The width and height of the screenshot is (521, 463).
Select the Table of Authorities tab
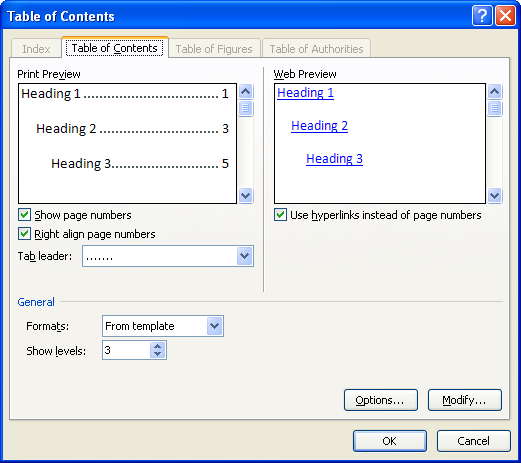pos(316,49)
